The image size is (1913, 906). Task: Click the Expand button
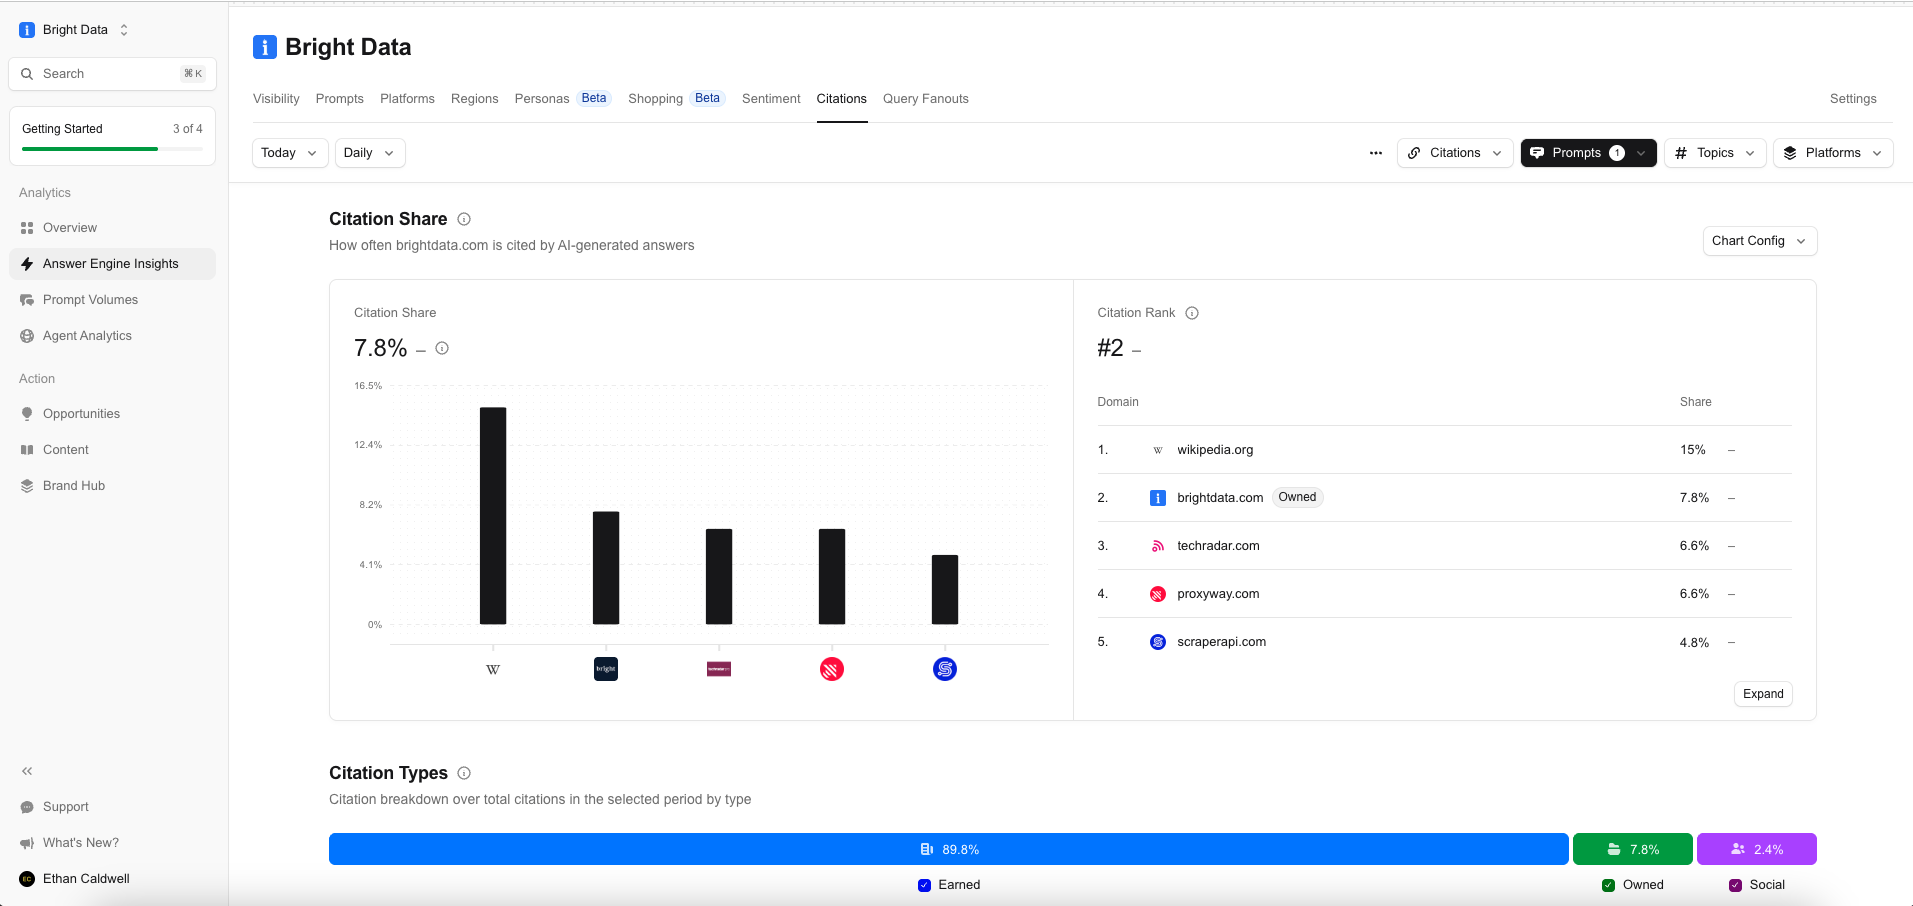coord(1763,694)
